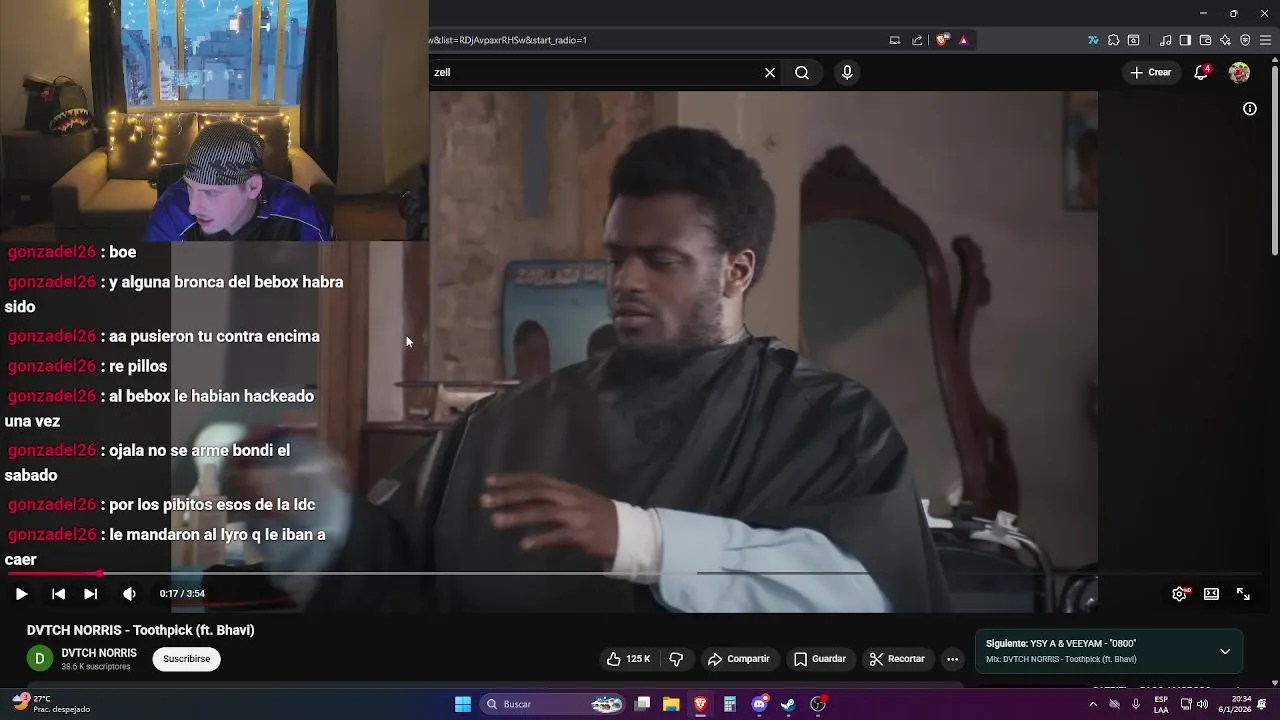Image resolution: width=1280 pixels, height=720 pixels.
Task: Expand the Siguiente playlist panel chevron
Action: 1225,651
